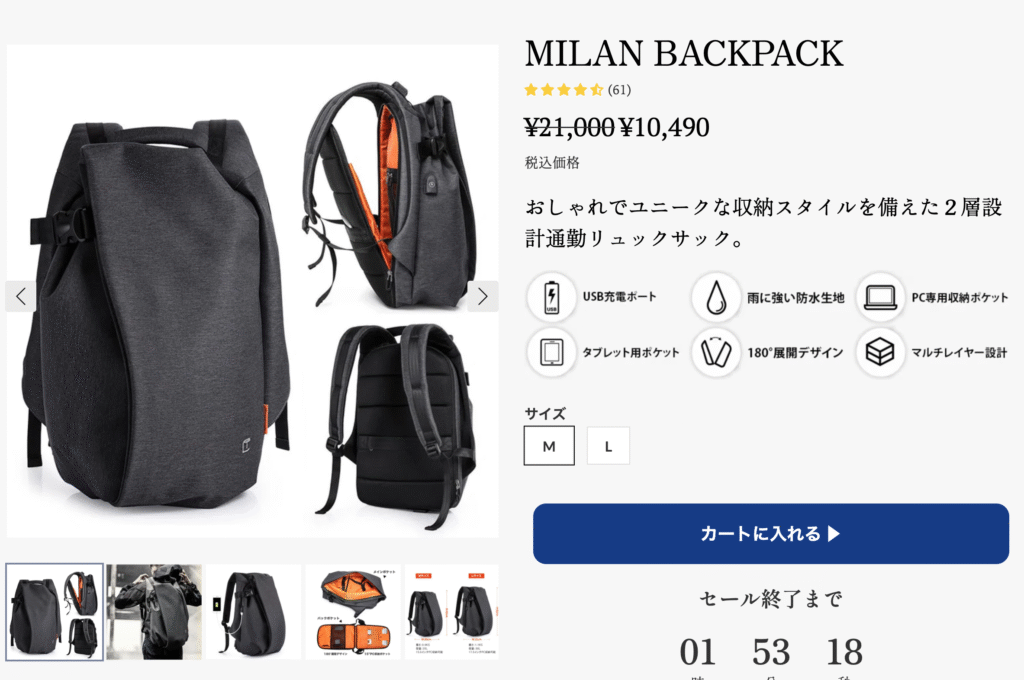Click the 180° opening design icon
The width and height of the screenshot is (1024, 680).
coord(716,353)
